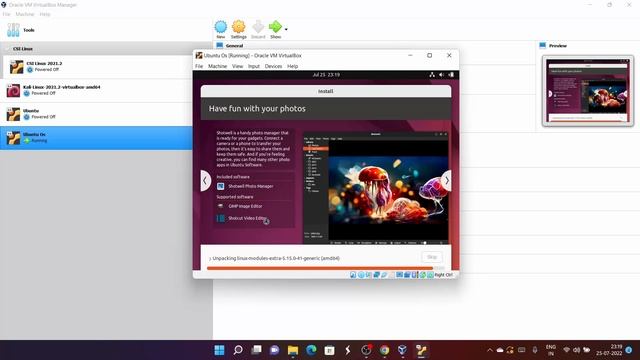Switch the ENG IN input language
The width and height of the screenshot is (640, 360).
551,350
